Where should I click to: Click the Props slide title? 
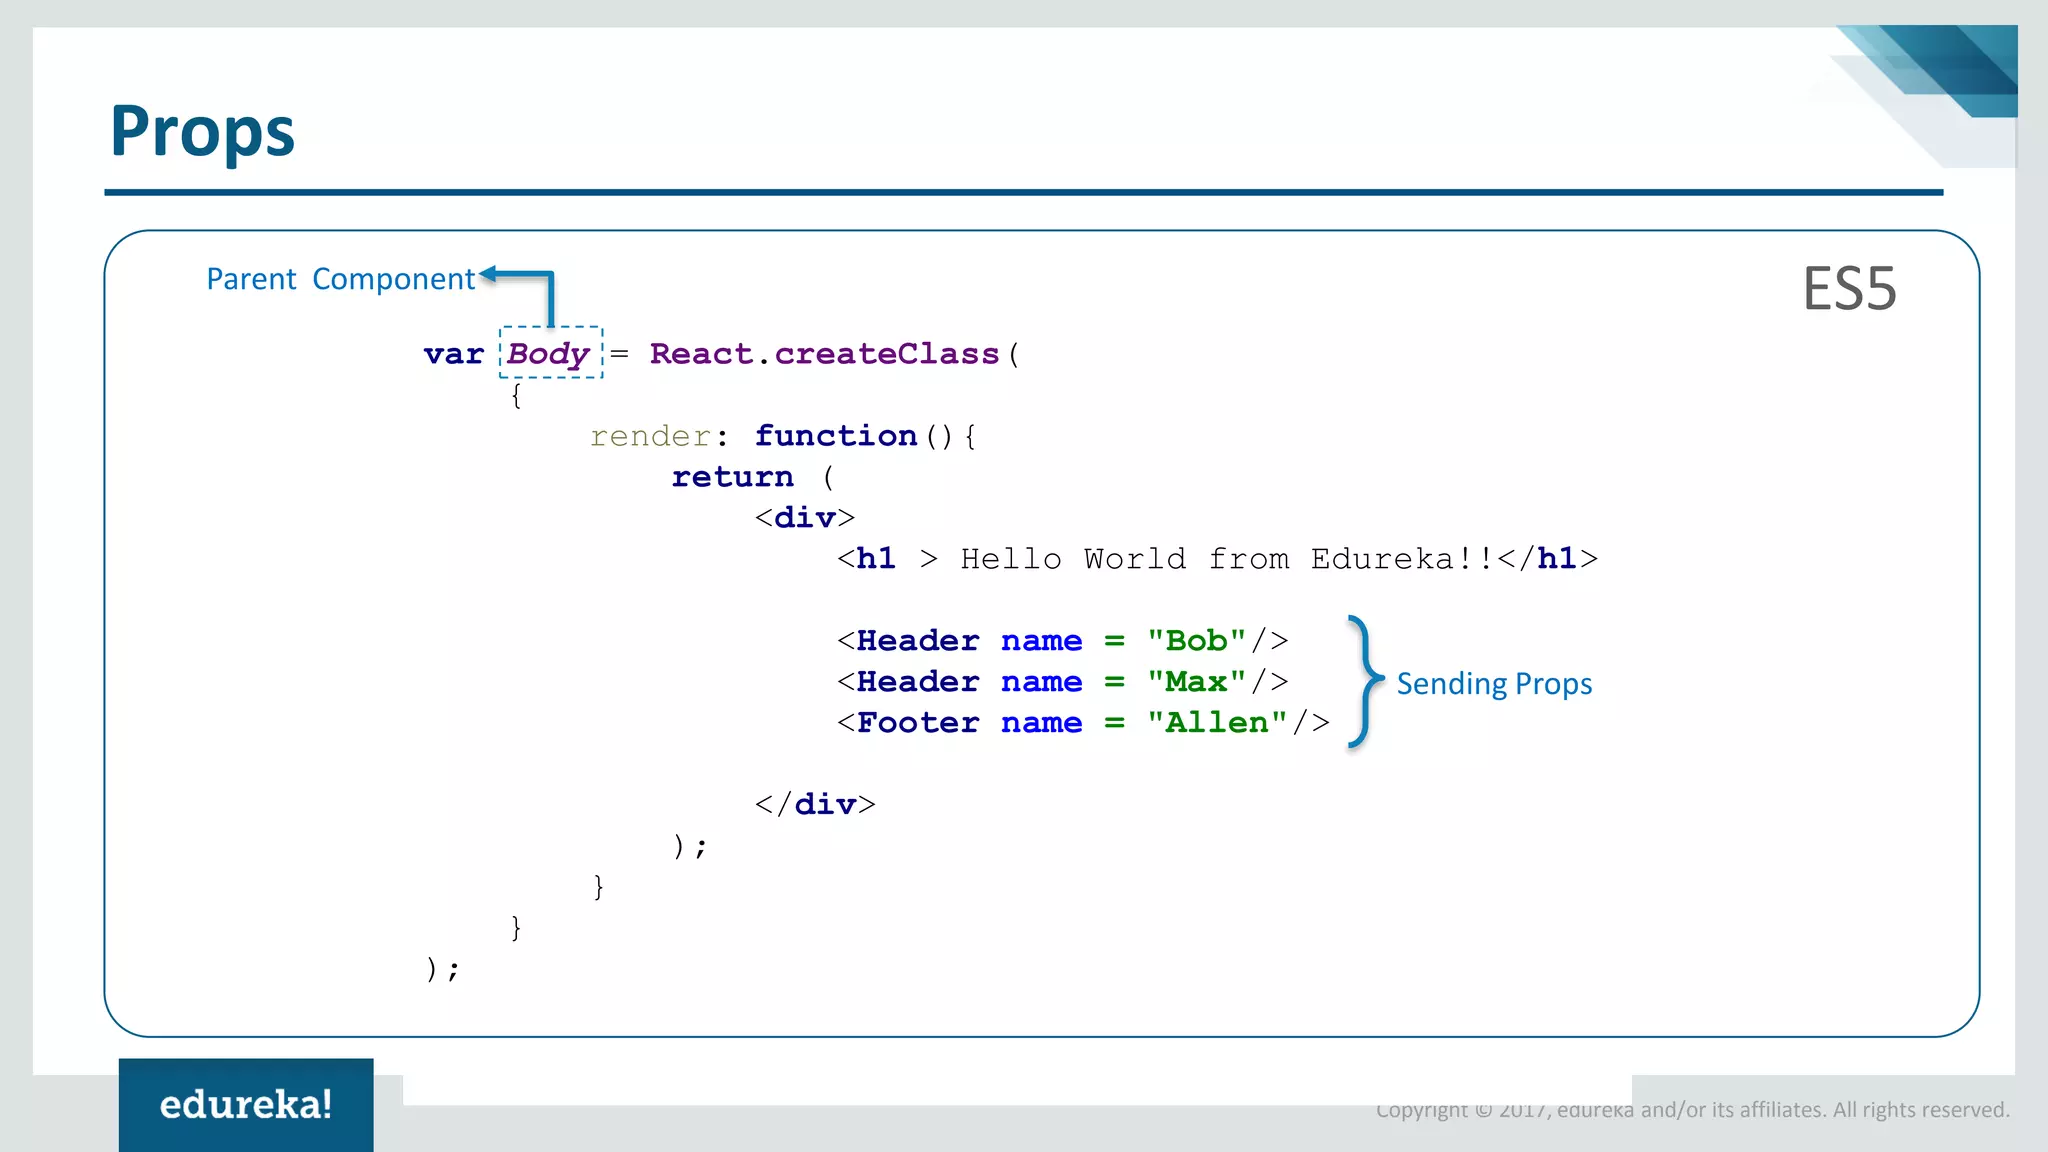[203, 131]
